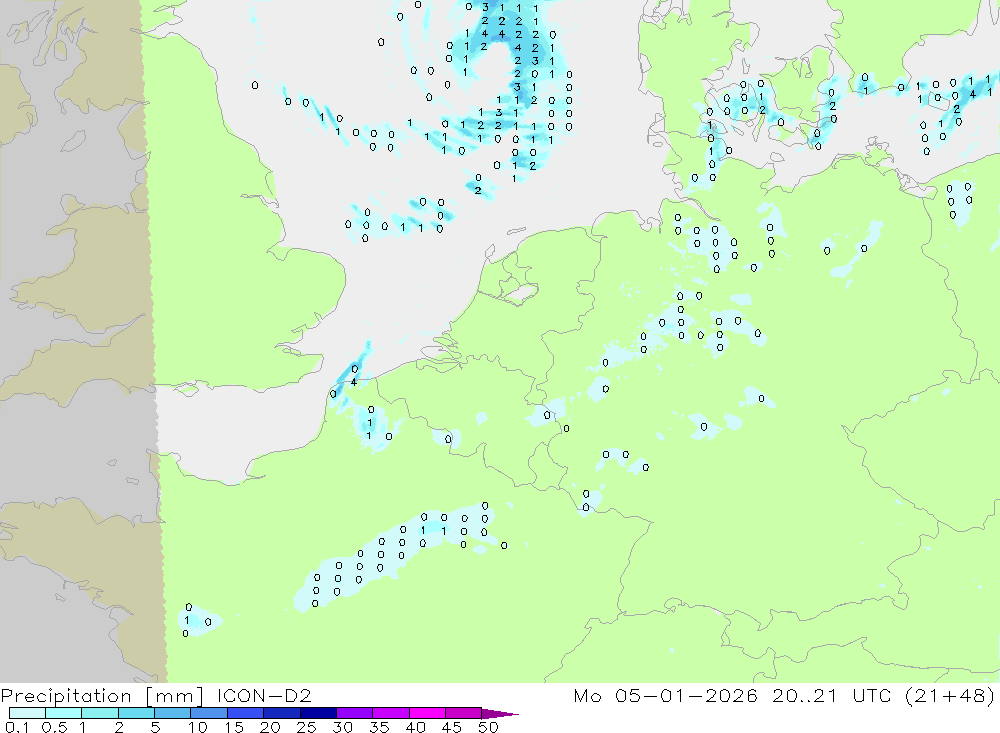Pick legend swatch between 10 and 15

[x=209, y=713]
